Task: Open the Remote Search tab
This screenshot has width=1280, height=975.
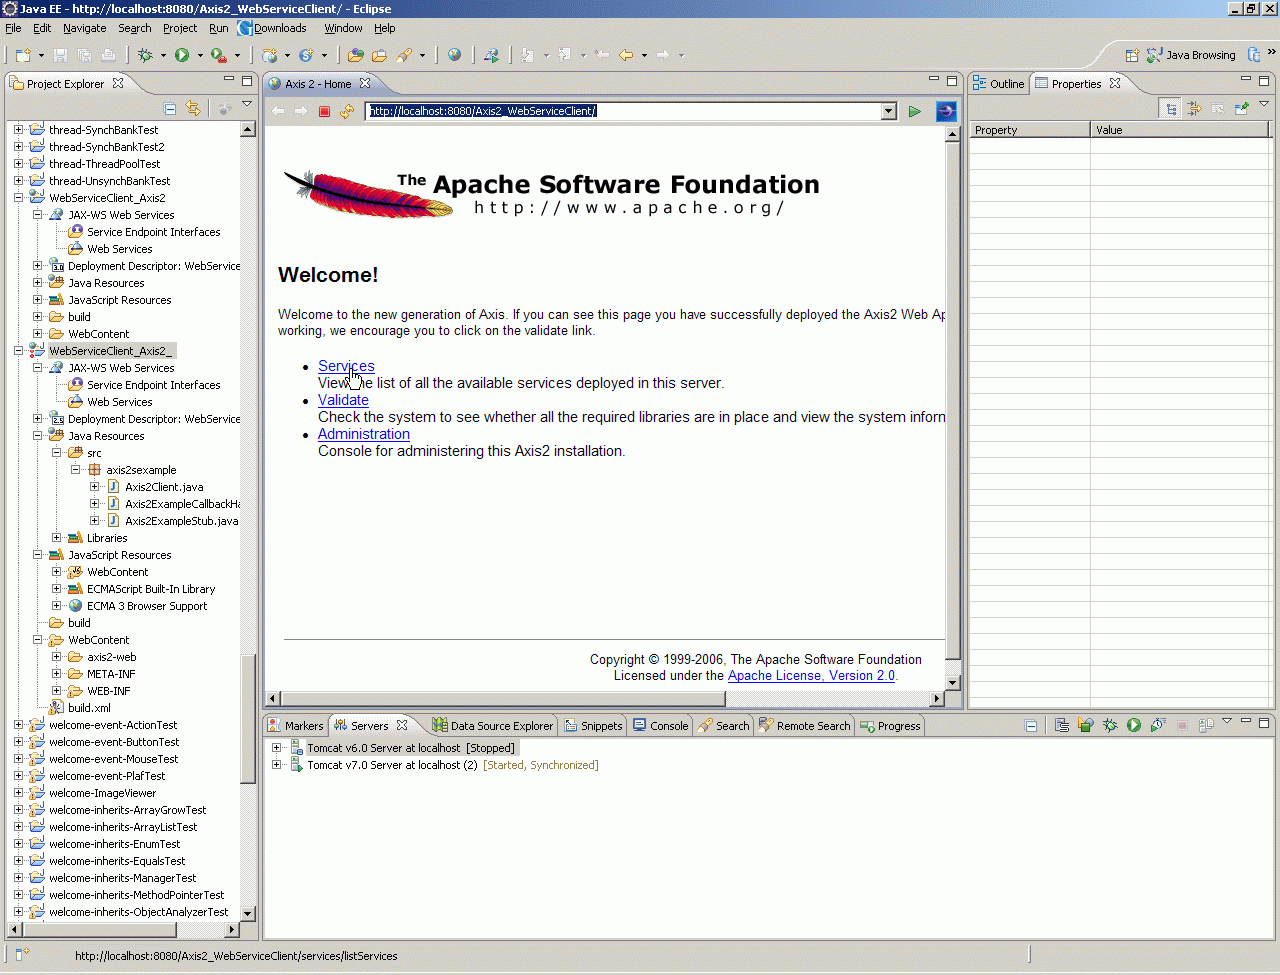Action: [805, 726]
